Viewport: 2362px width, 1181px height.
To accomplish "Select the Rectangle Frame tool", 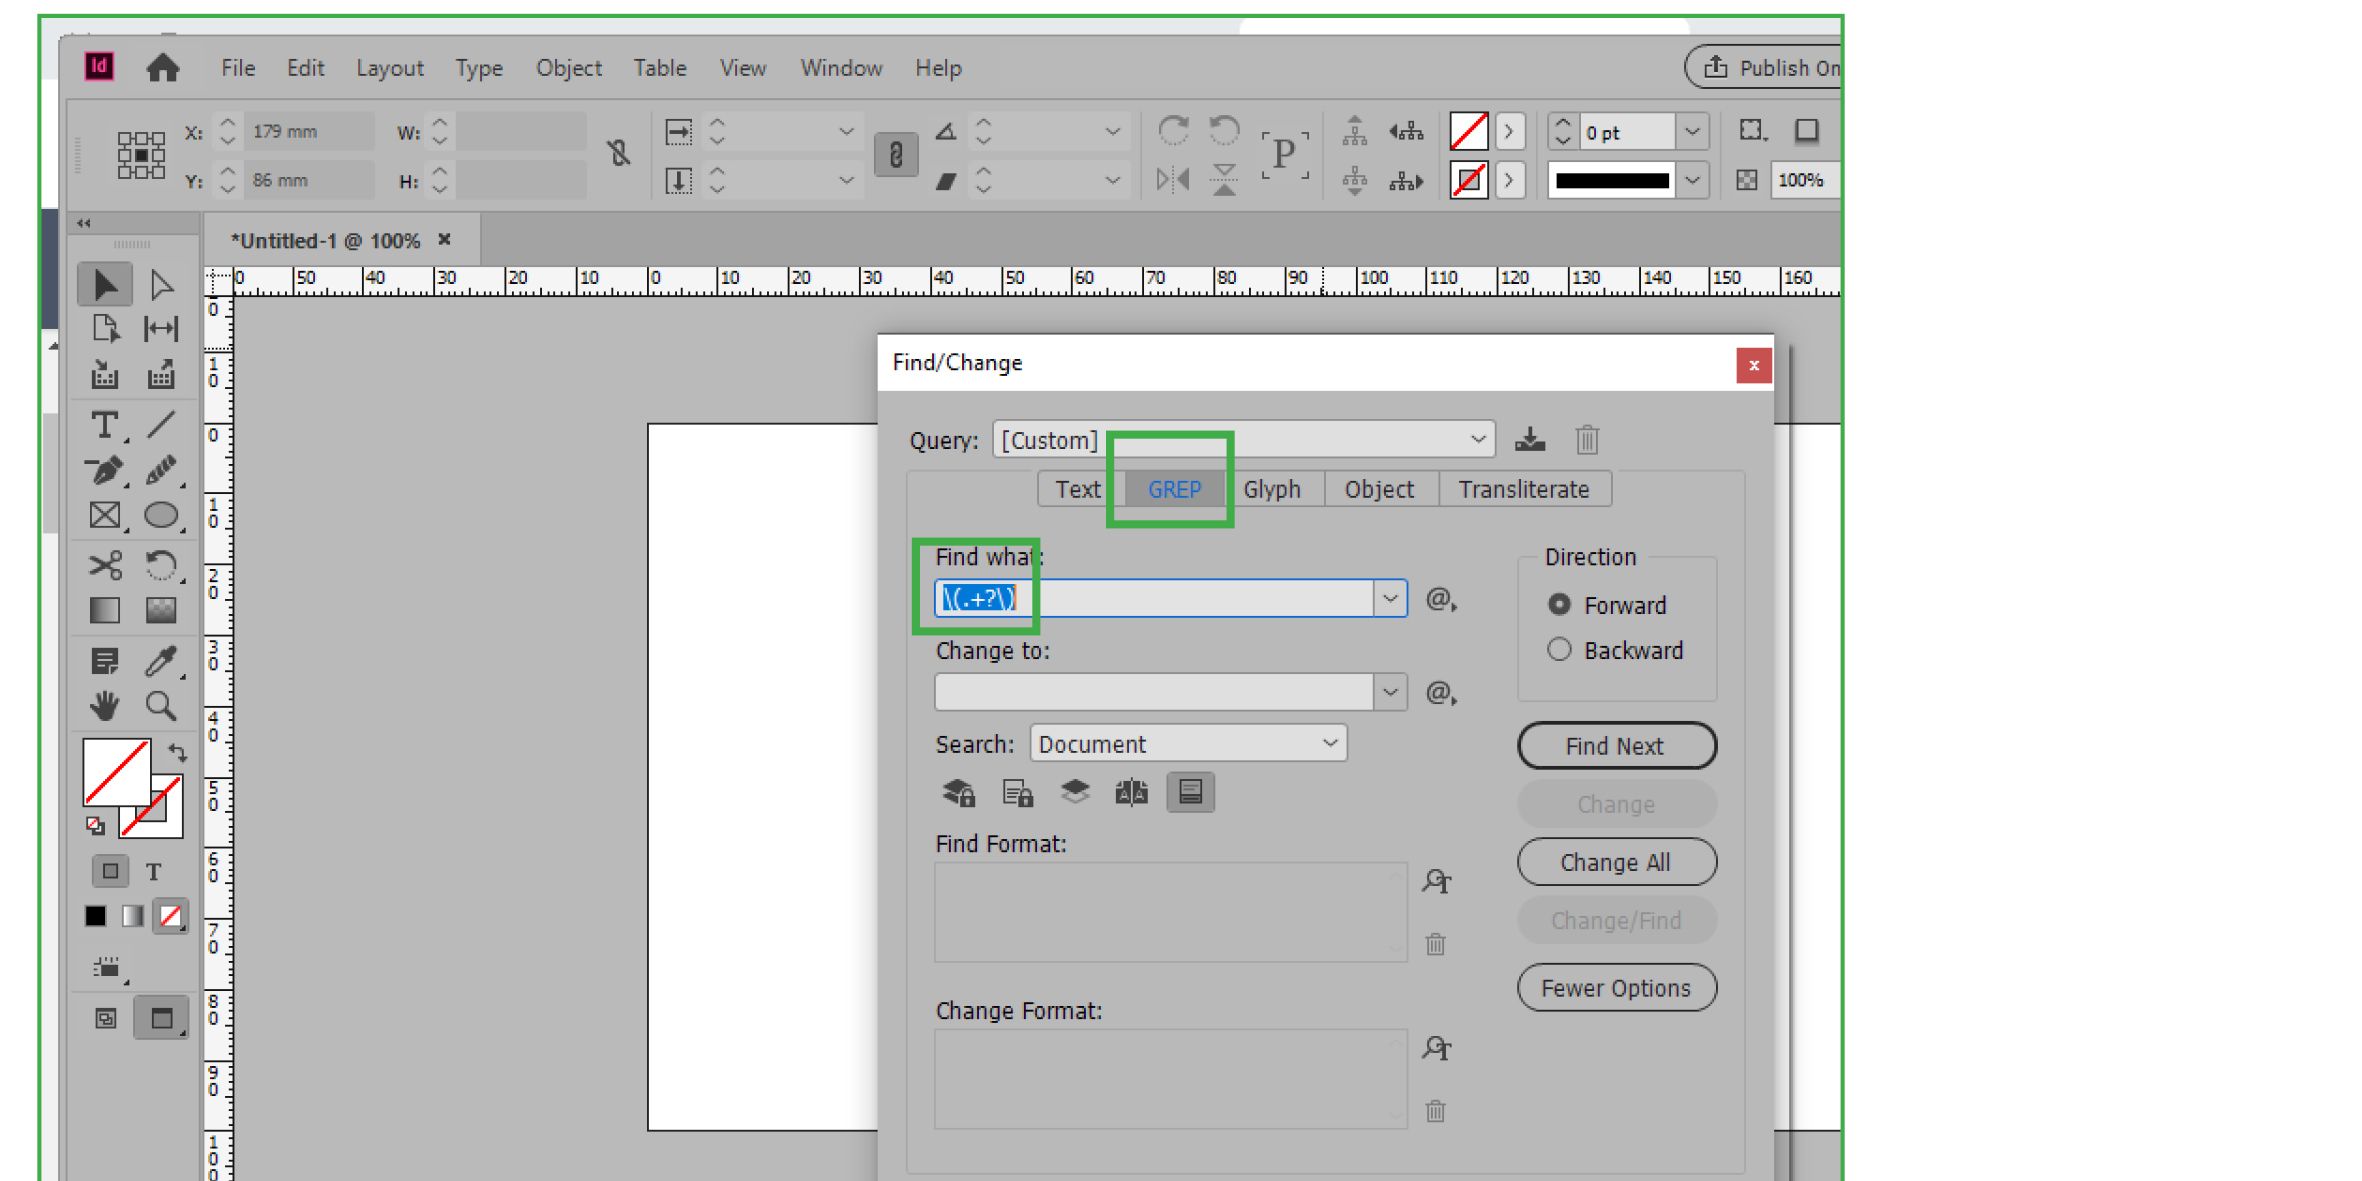I will pos(104,515).
